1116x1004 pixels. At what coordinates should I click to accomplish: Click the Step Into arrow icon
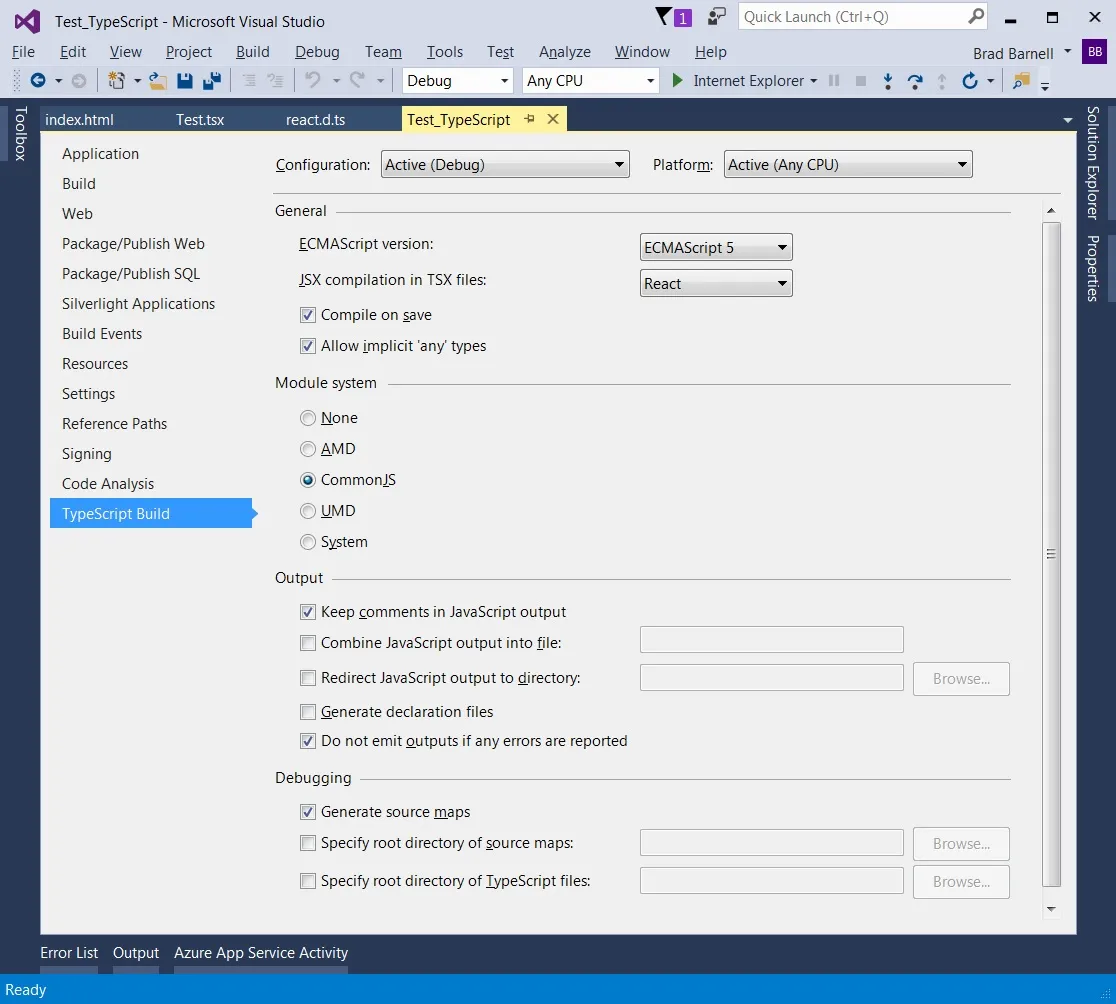pyautogui.click(x=888, y=81)
